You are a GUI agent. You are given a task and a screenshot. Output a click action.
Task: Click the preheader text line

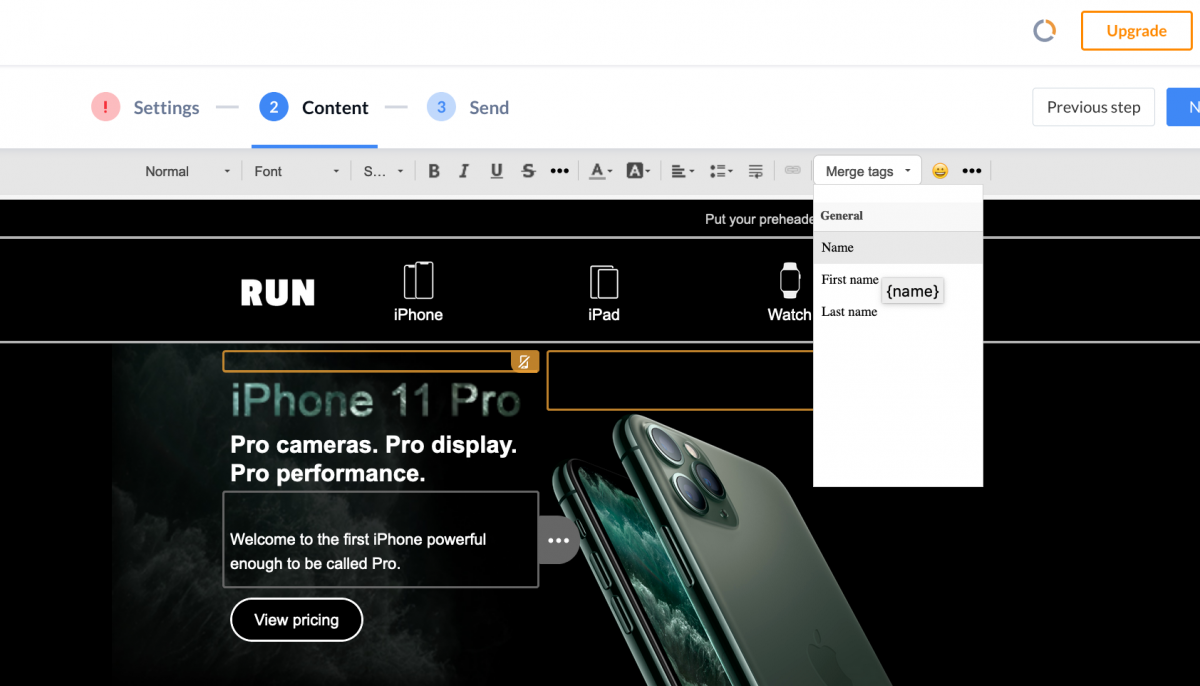point(759,219)
